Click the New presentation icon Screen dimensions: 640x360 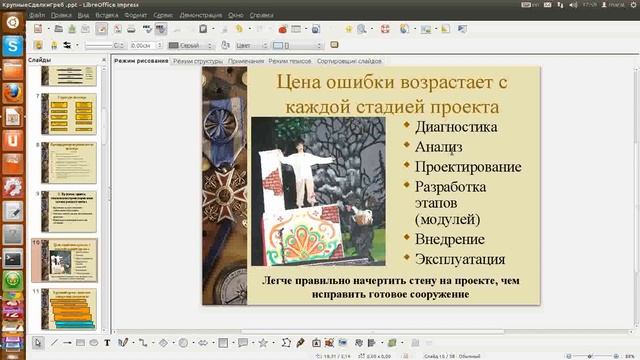(38, 29)
